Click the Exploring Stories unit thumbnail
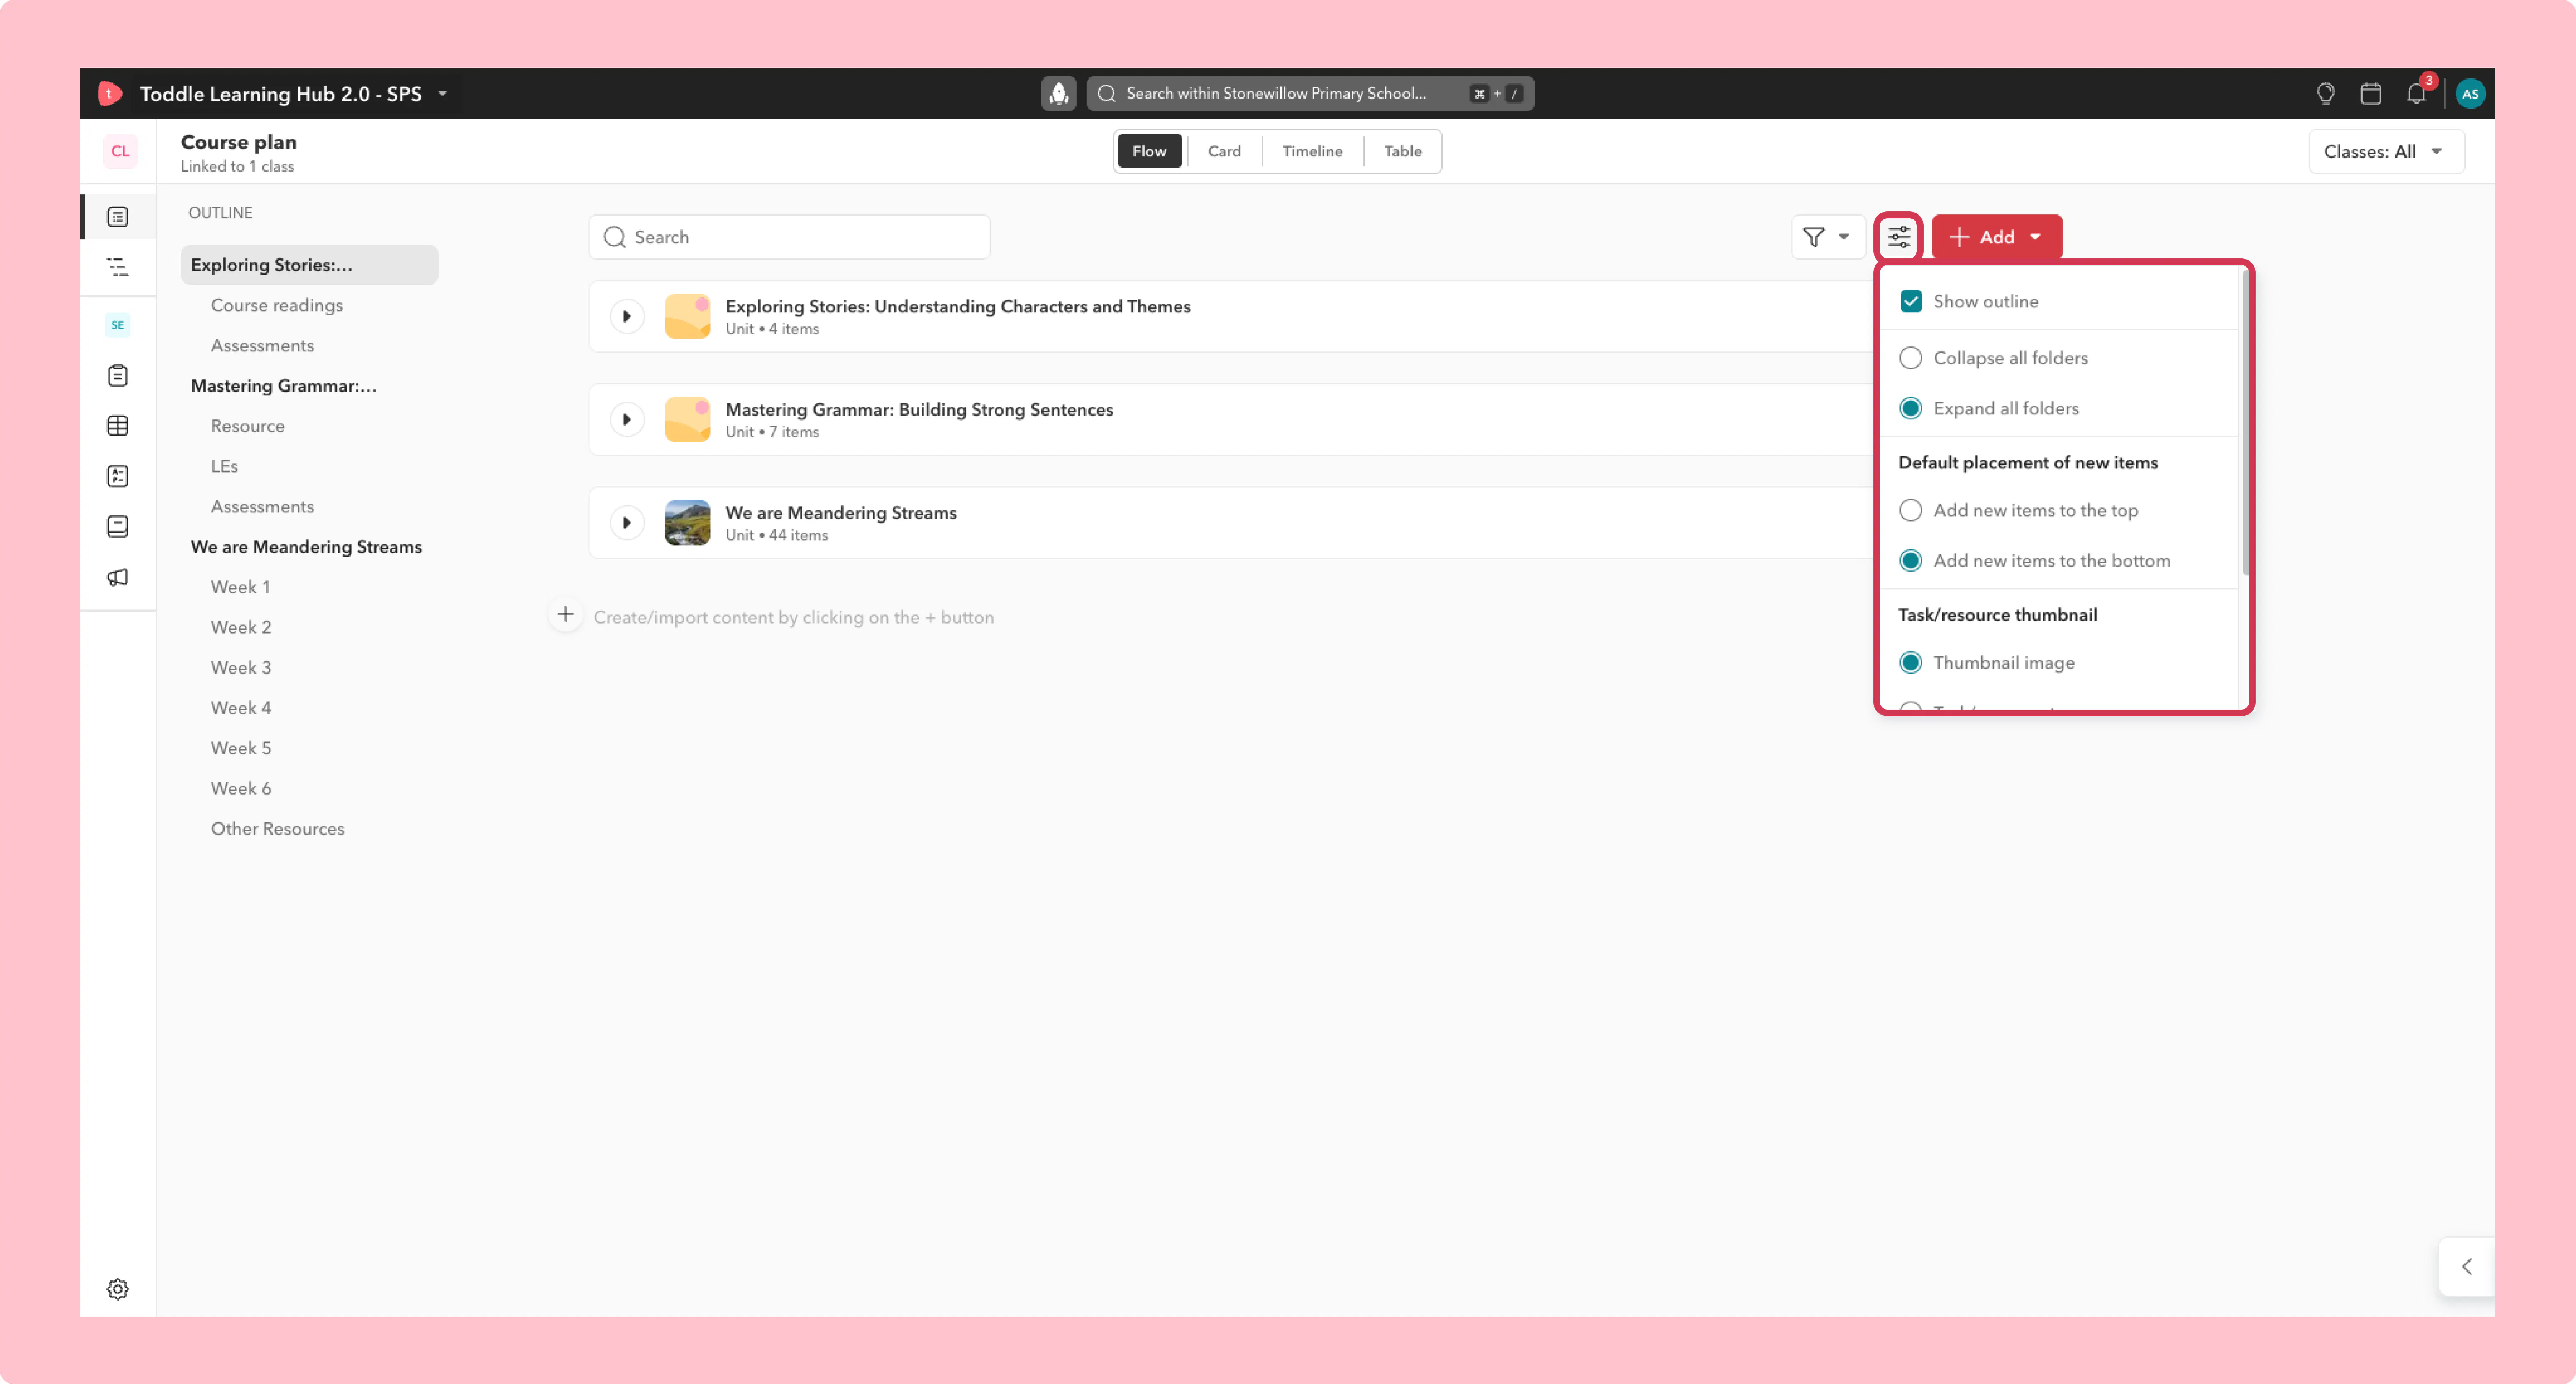 (687, 316)
